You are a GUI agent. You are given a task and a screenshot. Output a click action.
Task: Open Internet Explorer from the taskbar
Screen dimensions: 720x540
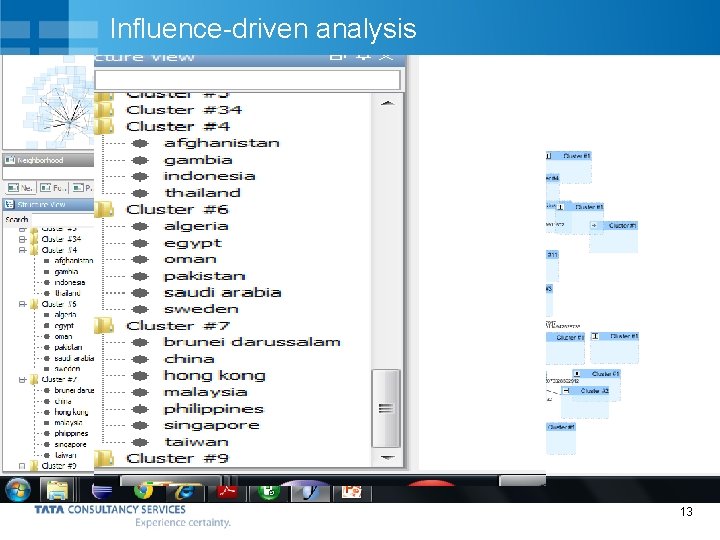(x=184, y=492)
